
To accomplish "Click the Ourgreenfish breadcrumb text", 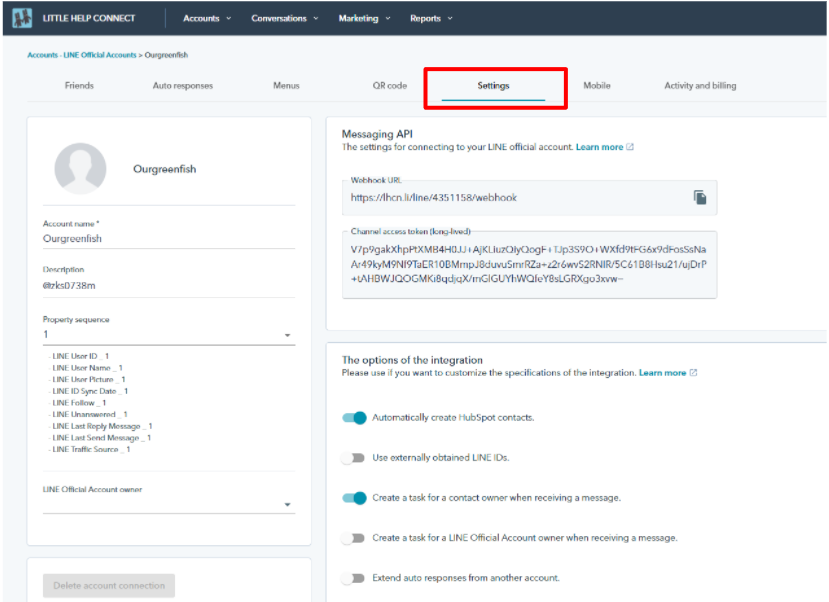I will pyautogui.click(x=166, y=55).
